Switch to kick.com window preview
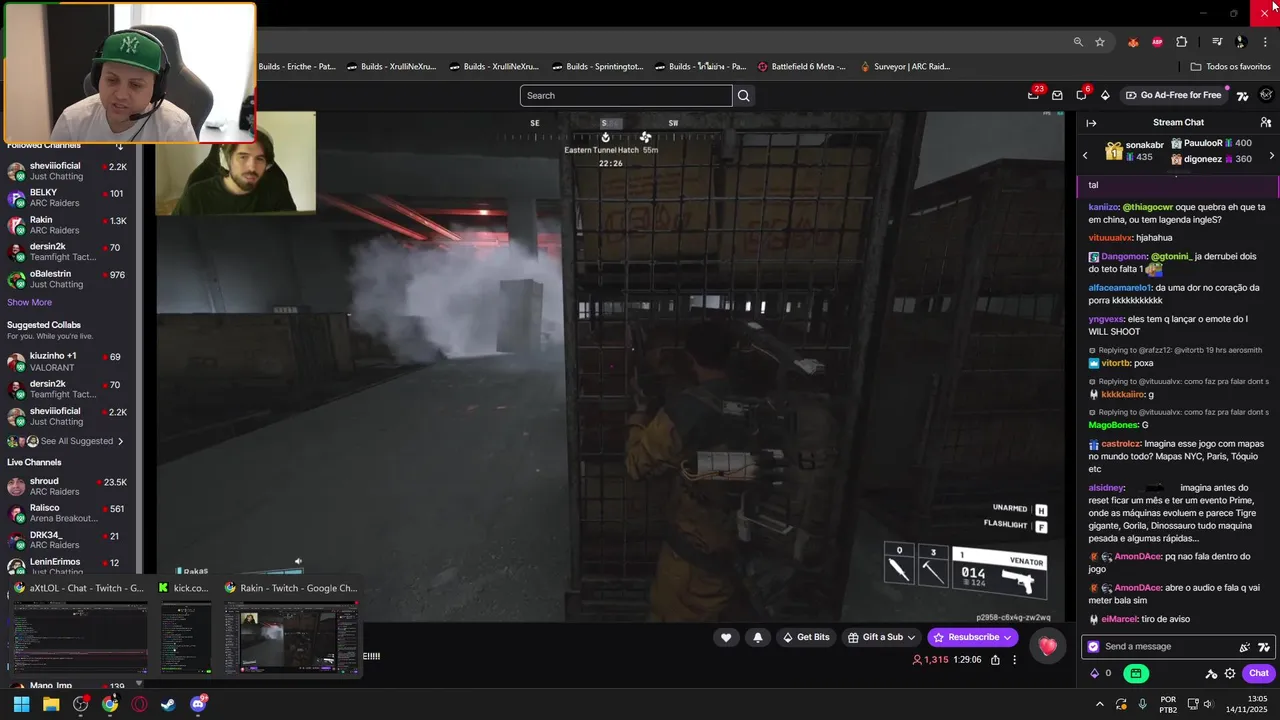The width and height of the screenshot is (1280, 720). tap(186, 628)
